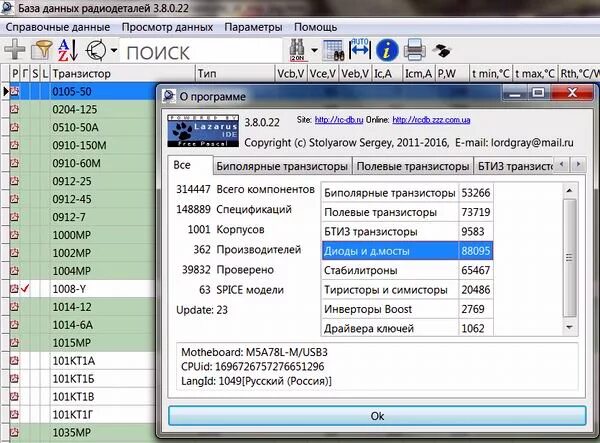Select Драйвера ключей row
600x443 pixels.
(x=407, y=329)
